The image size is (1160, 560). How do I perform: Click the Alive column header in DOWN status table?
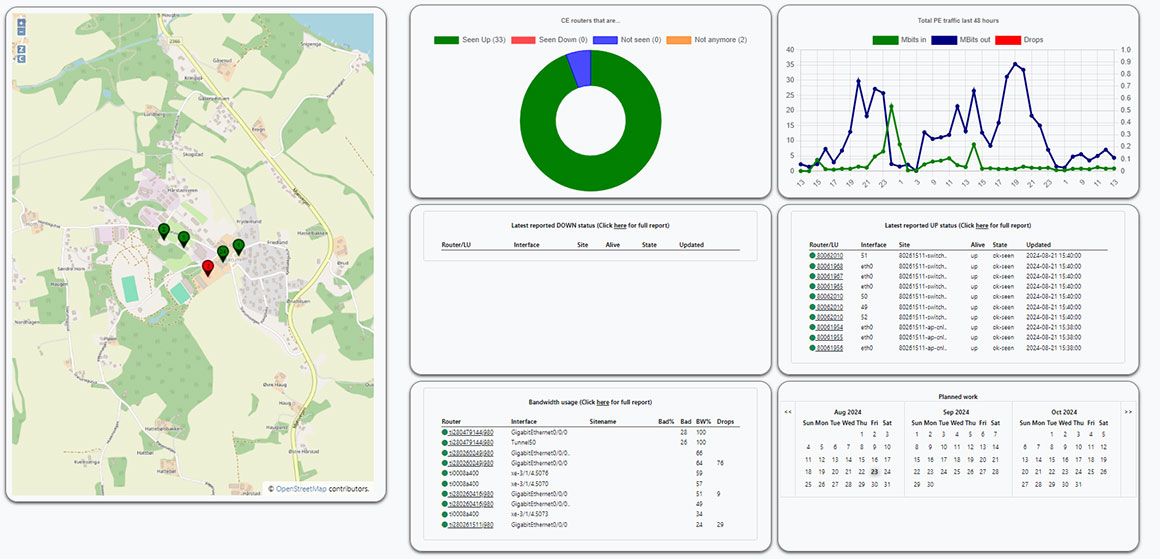[613, 244]
